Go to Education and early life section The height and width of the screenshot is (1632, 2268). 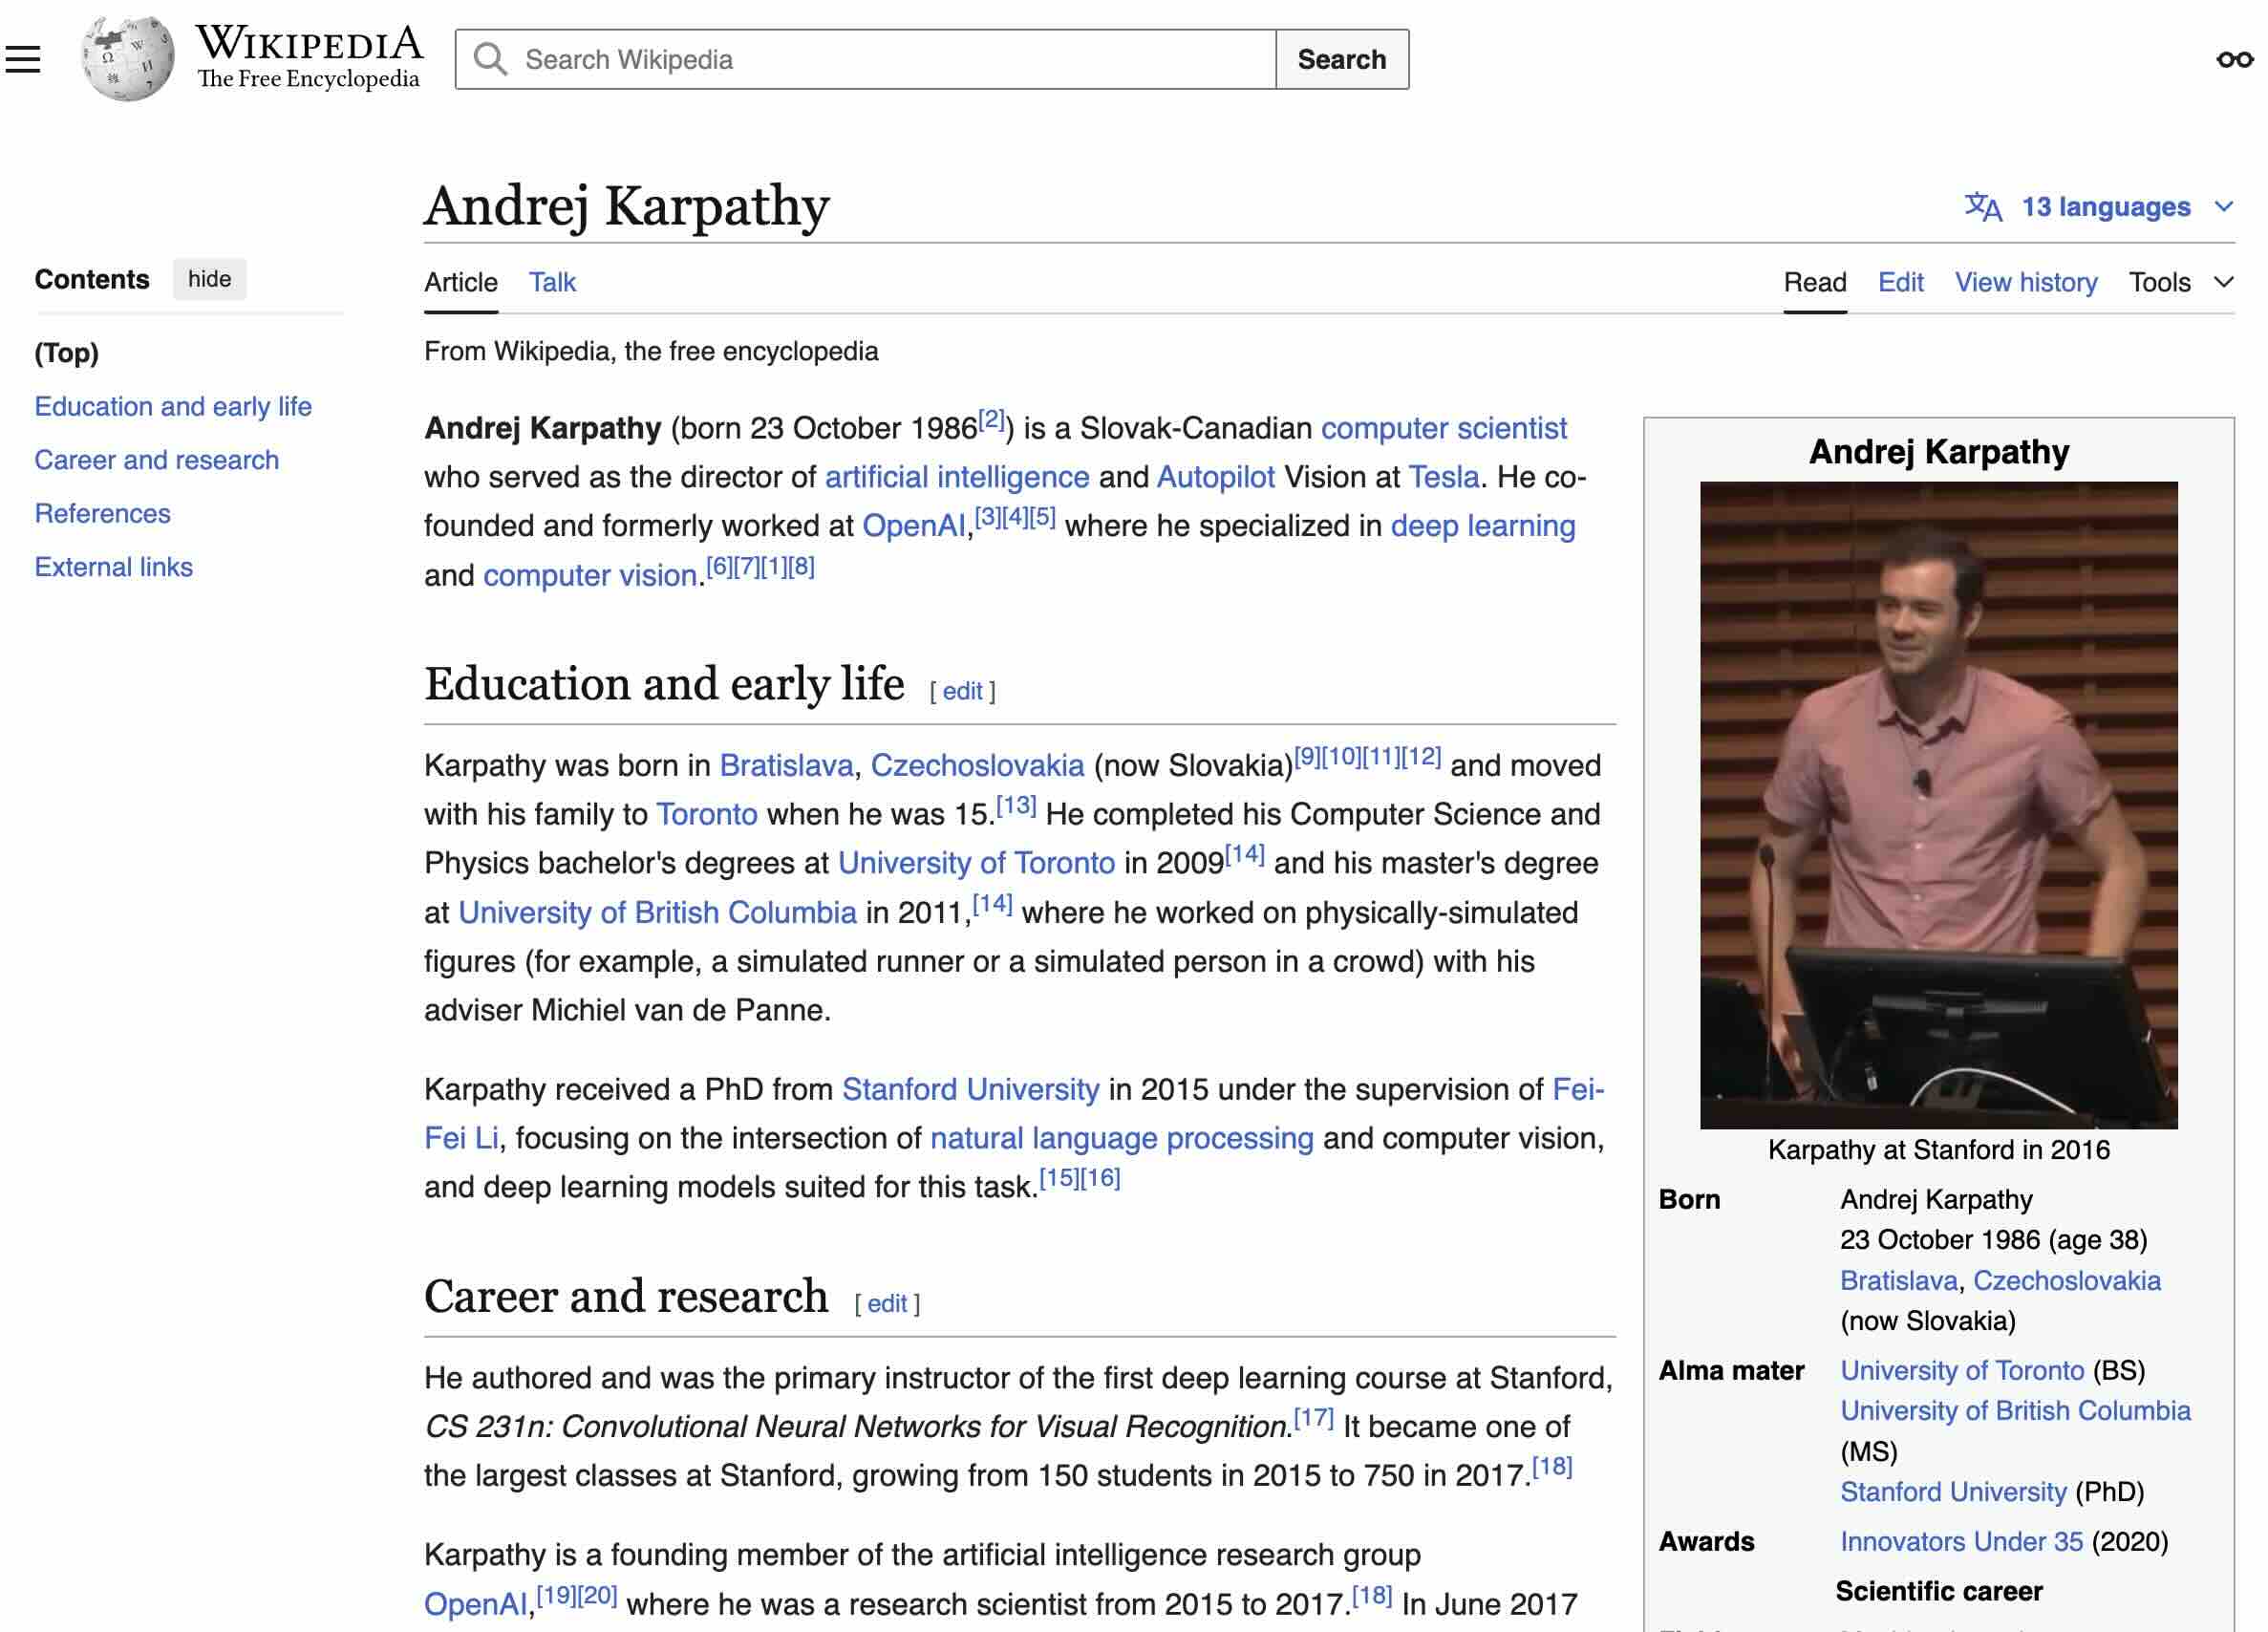(173, 407)
